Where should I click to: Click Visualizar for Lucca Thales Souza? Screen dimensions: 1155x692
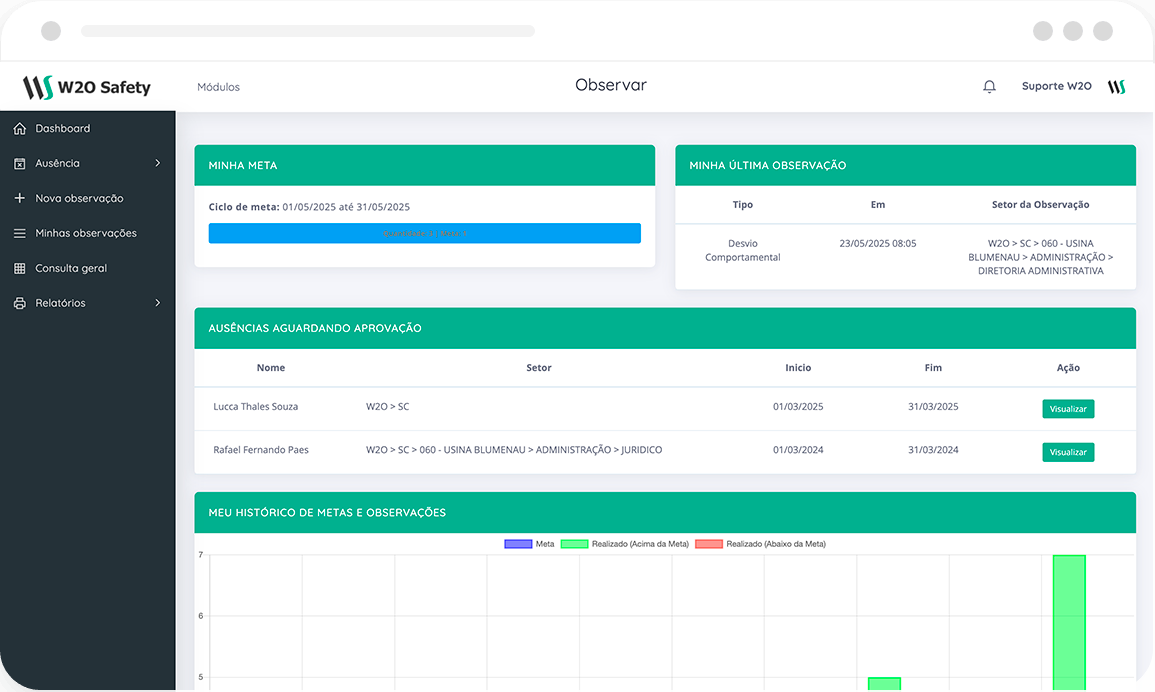coord(1068,409)
